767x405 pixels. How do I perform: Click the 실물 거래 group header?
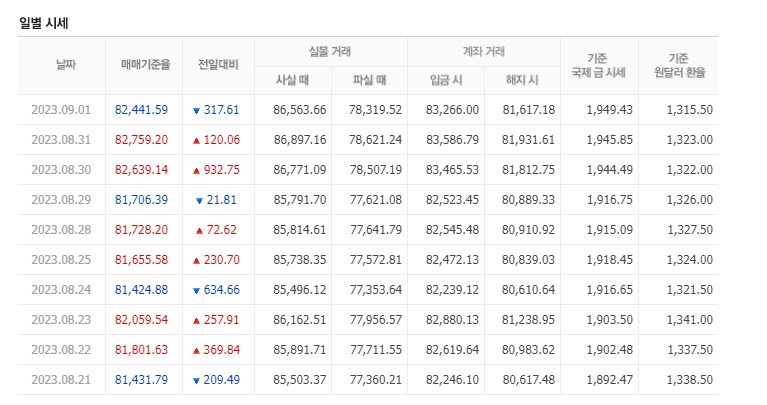tap(330, 51)
